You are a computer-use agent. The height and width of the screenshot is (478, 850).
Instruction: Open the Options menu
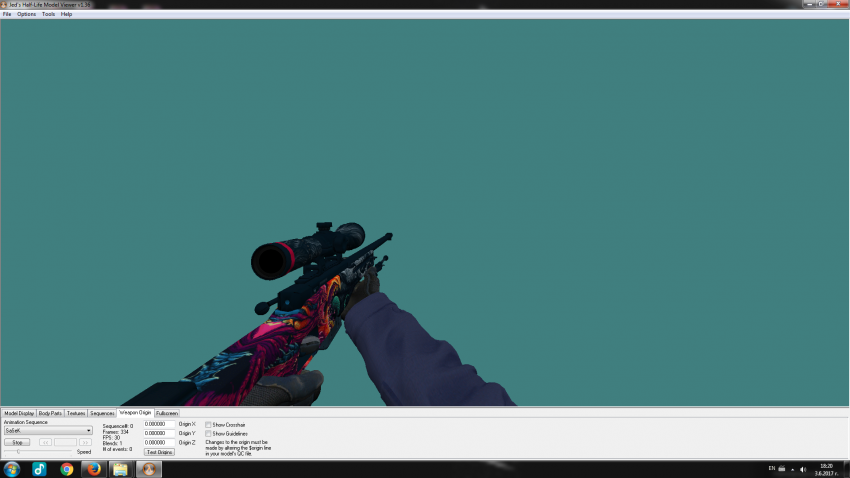[x=26, y=14]
